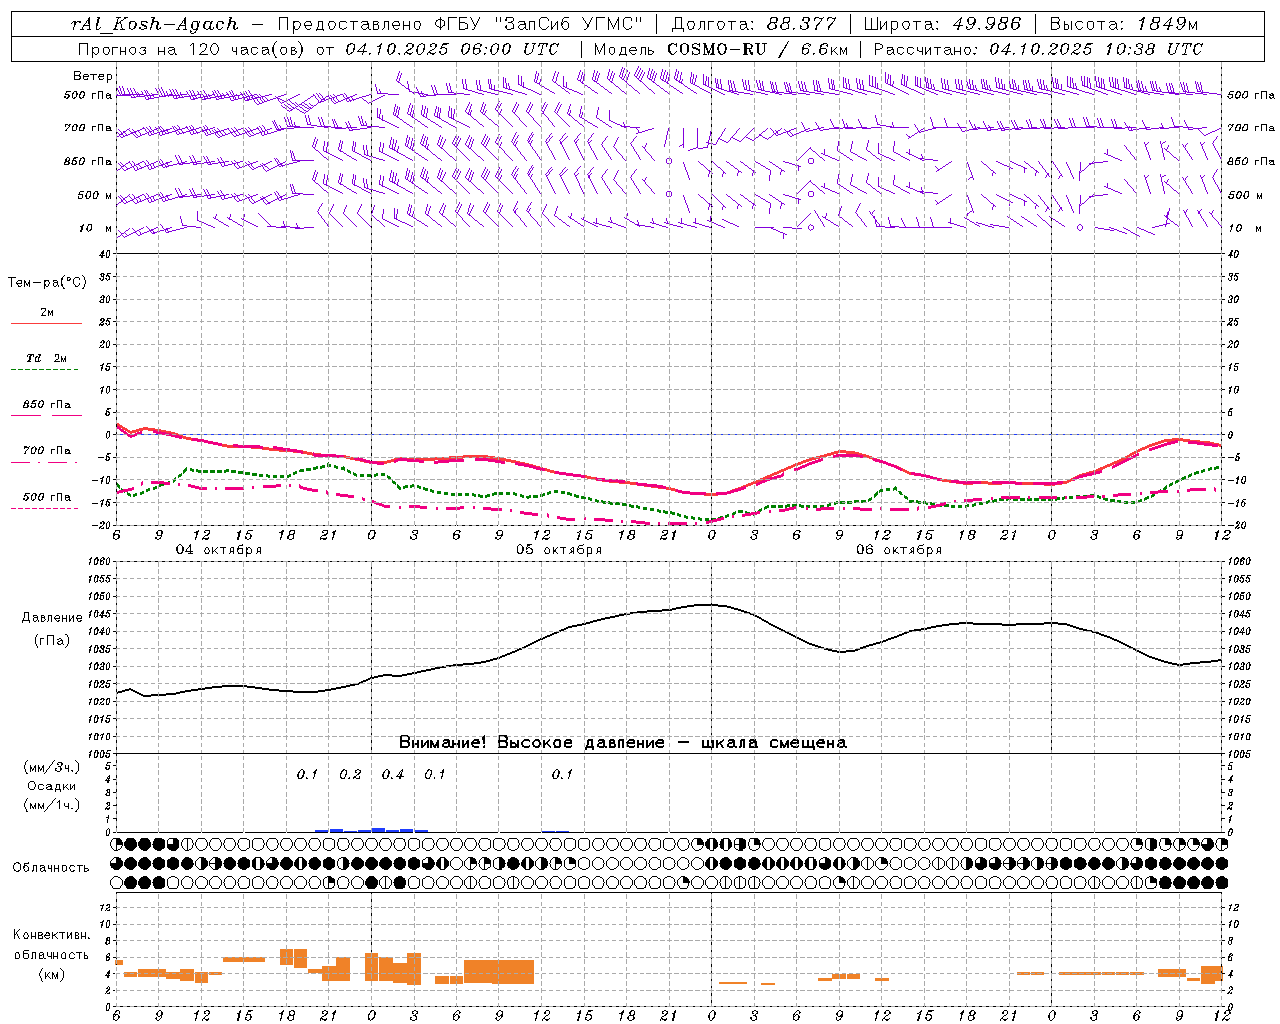Click the high pressure warning Внимание! notice
The height and width of the screenshot is (1024, 1280).
tap(622, 743)
